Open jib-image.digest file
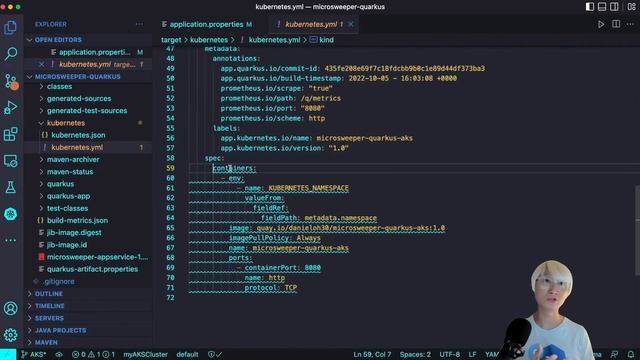The width and height of the screenshot is (640, 360). 74,233
